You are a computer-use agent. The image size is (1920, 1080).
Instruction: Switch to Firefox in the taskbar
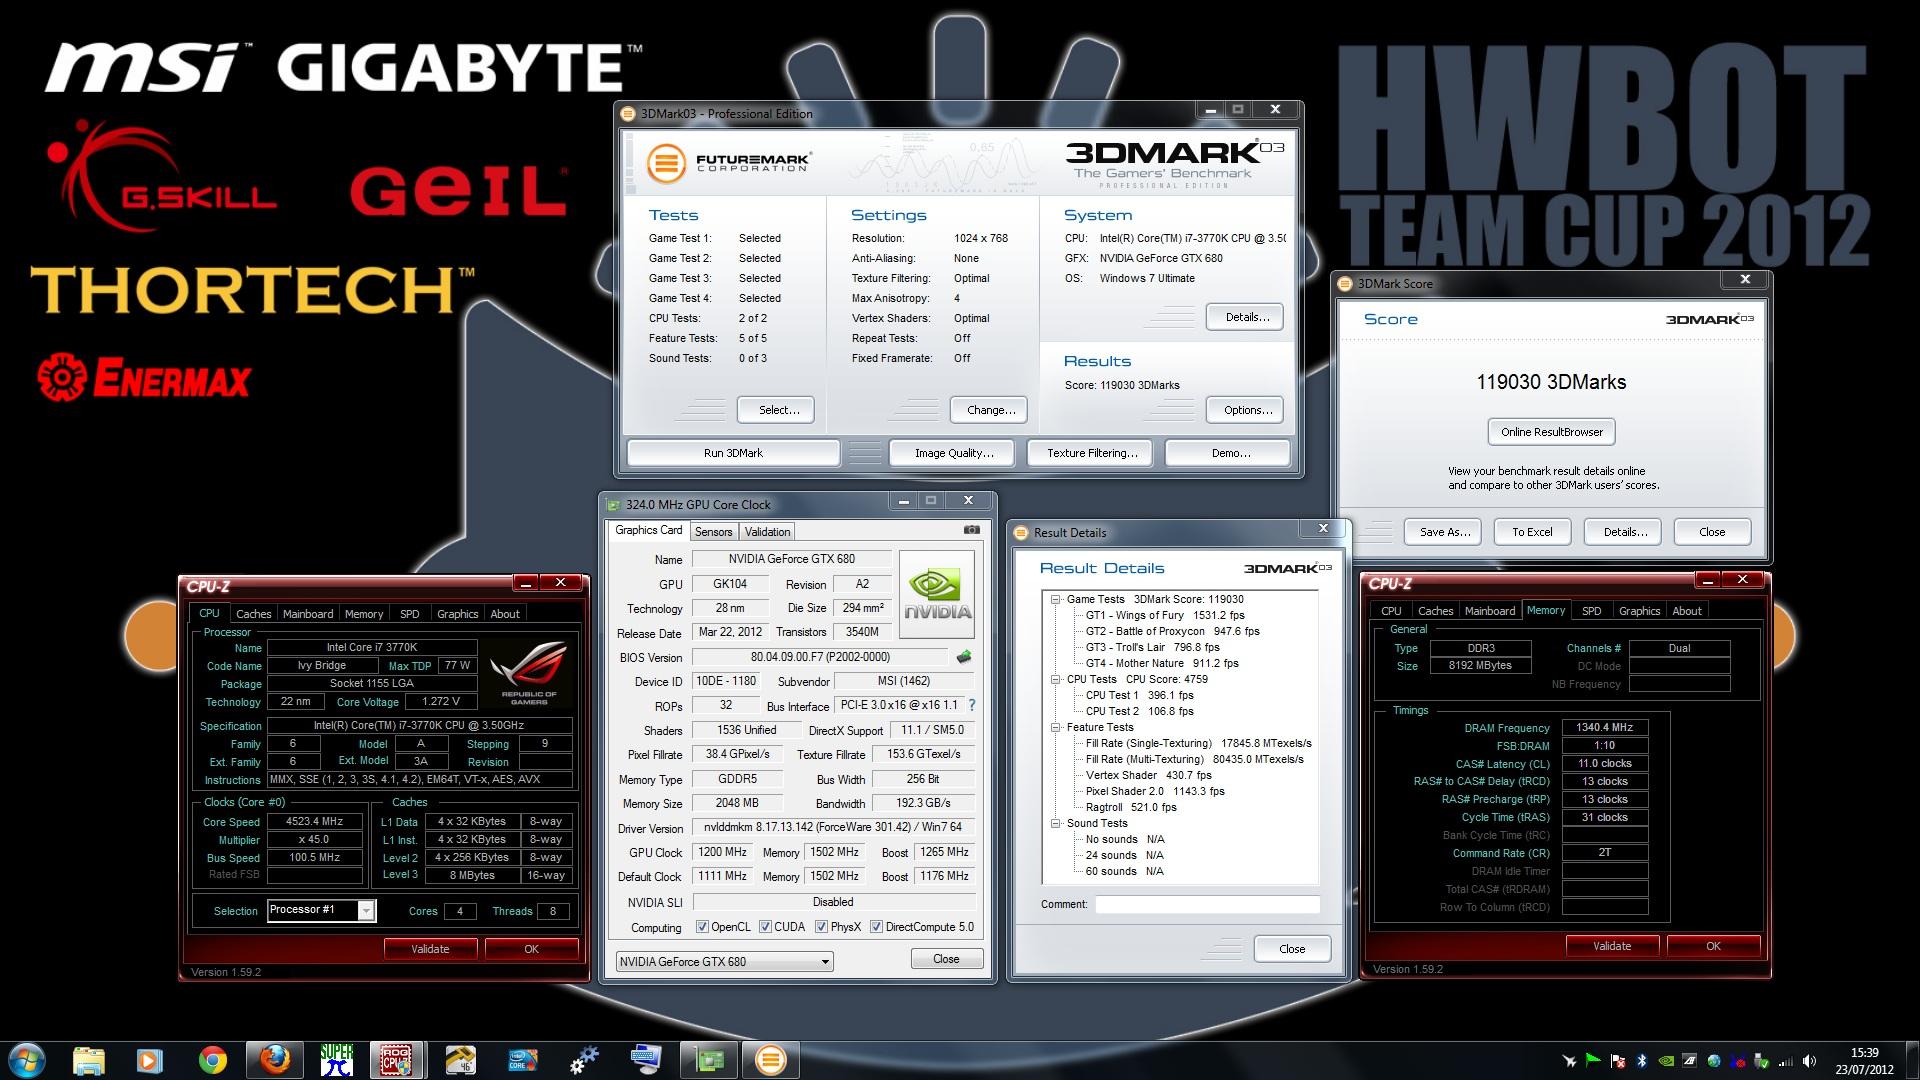pyautogui.click(x=274, y=1060)
